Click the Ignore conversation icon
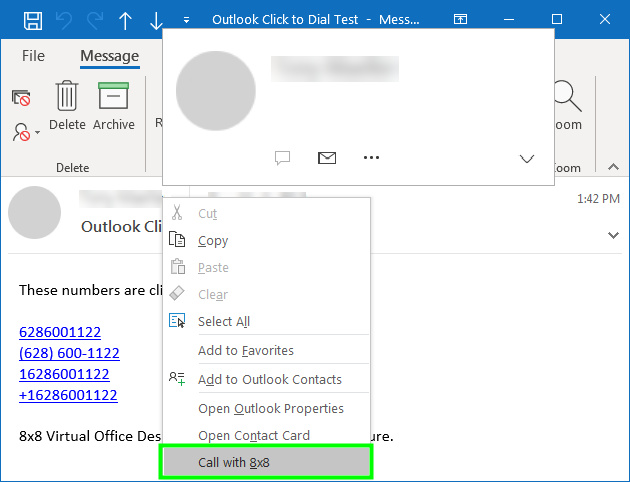 pyautogui.click(x=21, y=98)
